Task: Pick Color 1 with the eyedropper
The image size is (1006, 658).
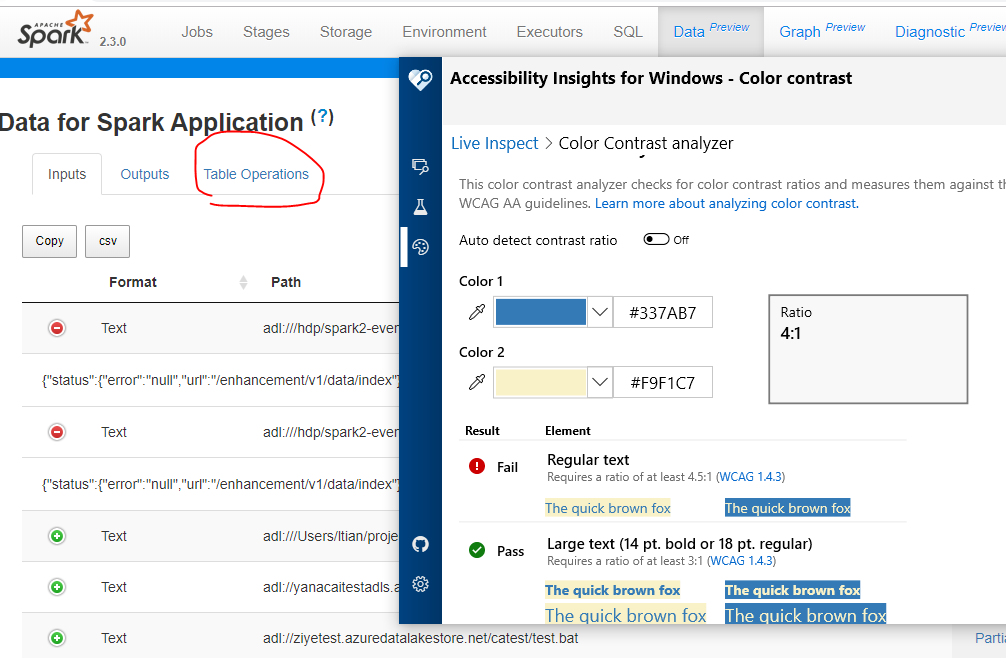Action: [476, 311]
